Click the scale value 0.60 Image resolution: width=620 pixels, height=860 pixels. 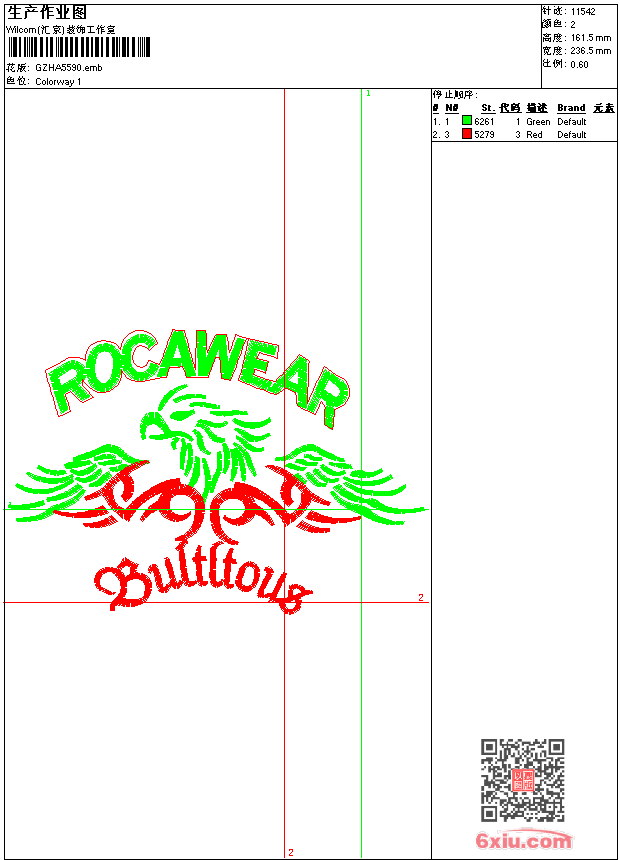click(579, 65)
